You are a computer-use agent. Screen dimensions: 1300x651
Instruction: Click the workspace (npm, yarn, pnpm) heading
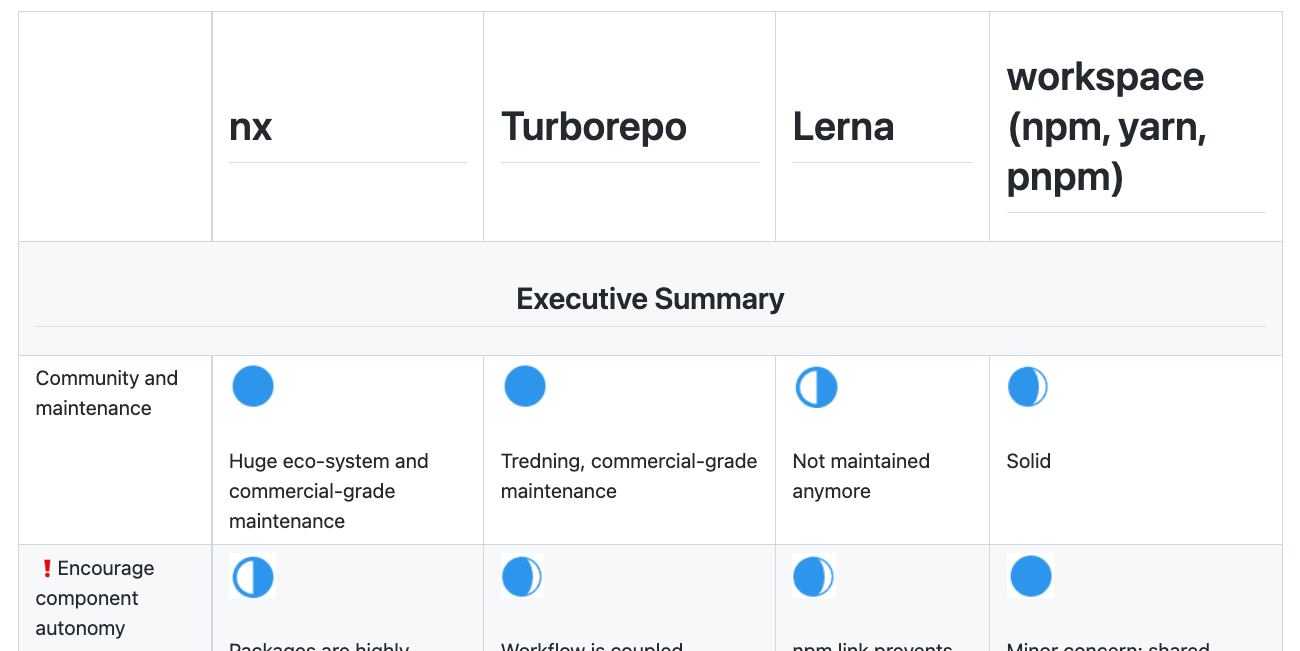pos(1107,126)
